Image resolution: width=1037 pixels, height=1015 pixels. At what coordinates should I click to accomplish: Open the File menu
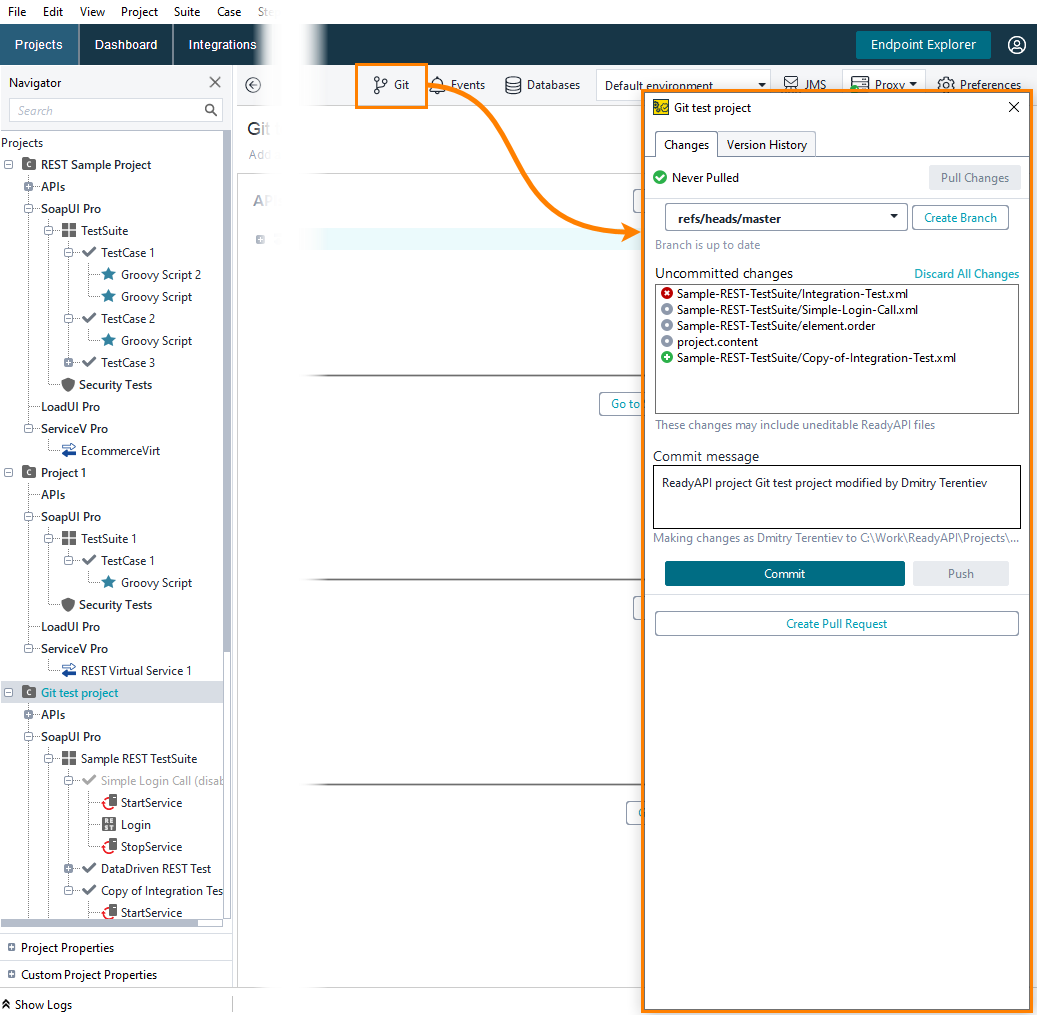point(17,12)
